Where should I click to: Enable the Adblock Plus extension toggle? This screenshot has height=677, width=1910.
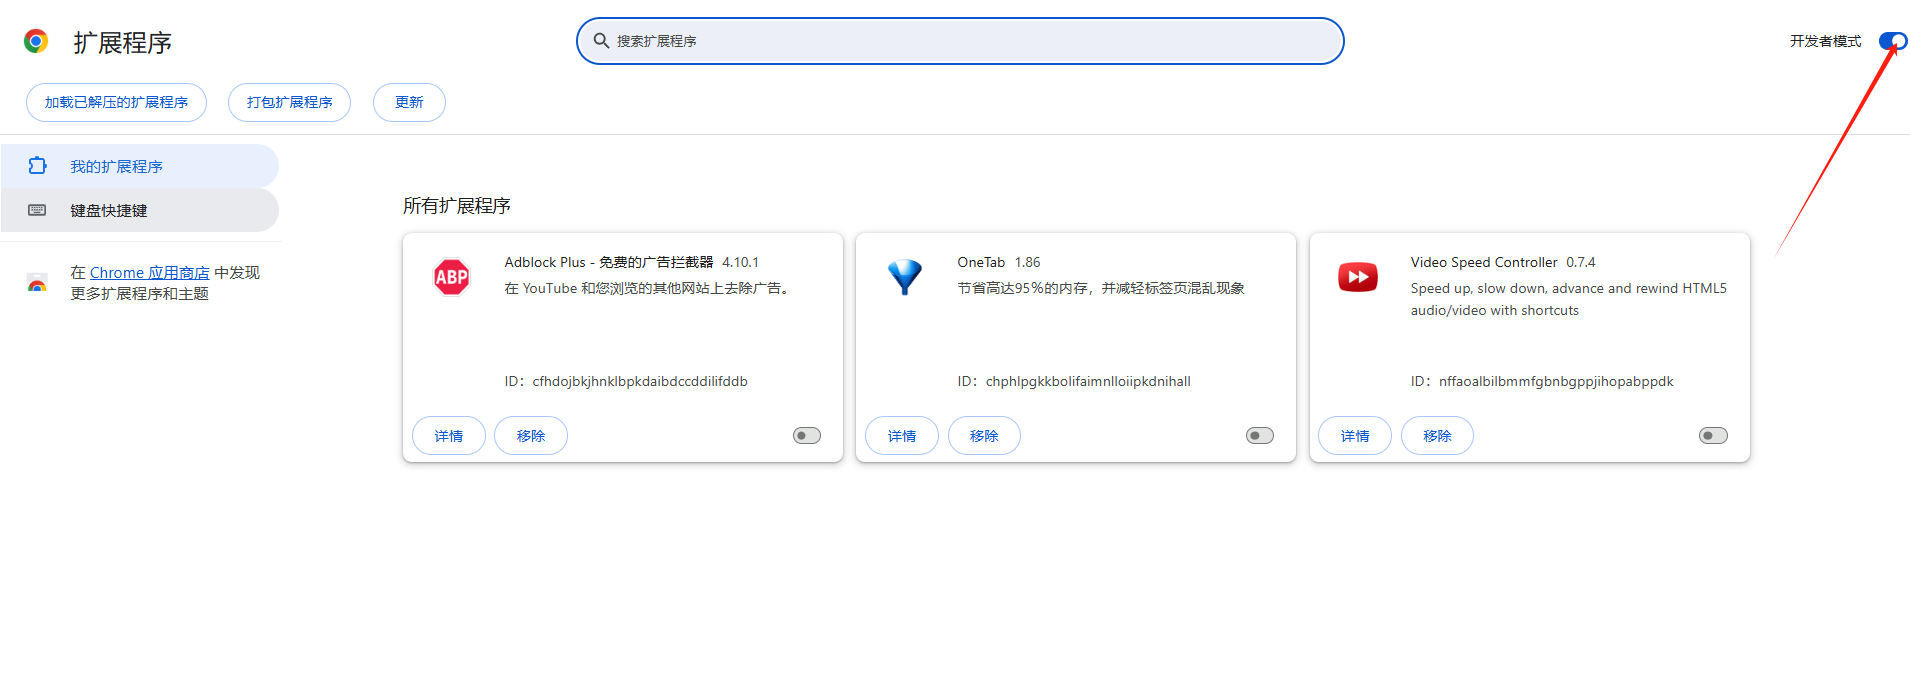tap(807, 436)
